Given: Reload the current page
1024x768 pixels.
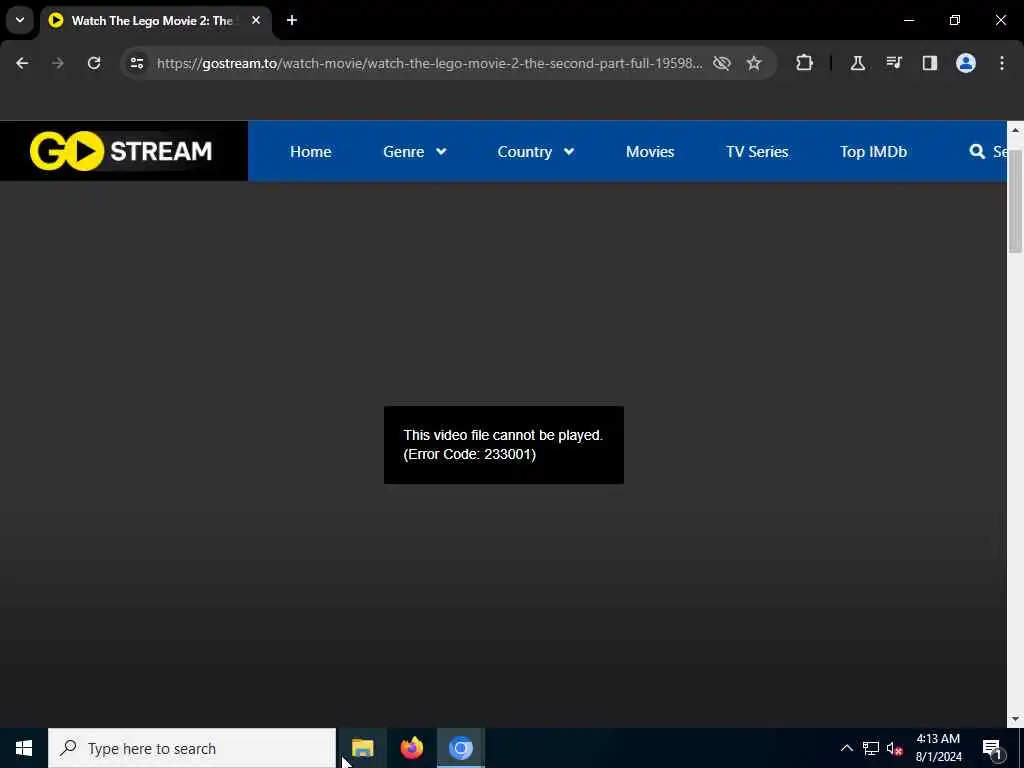Looking at the screenshot, I should tap(94, 63).
